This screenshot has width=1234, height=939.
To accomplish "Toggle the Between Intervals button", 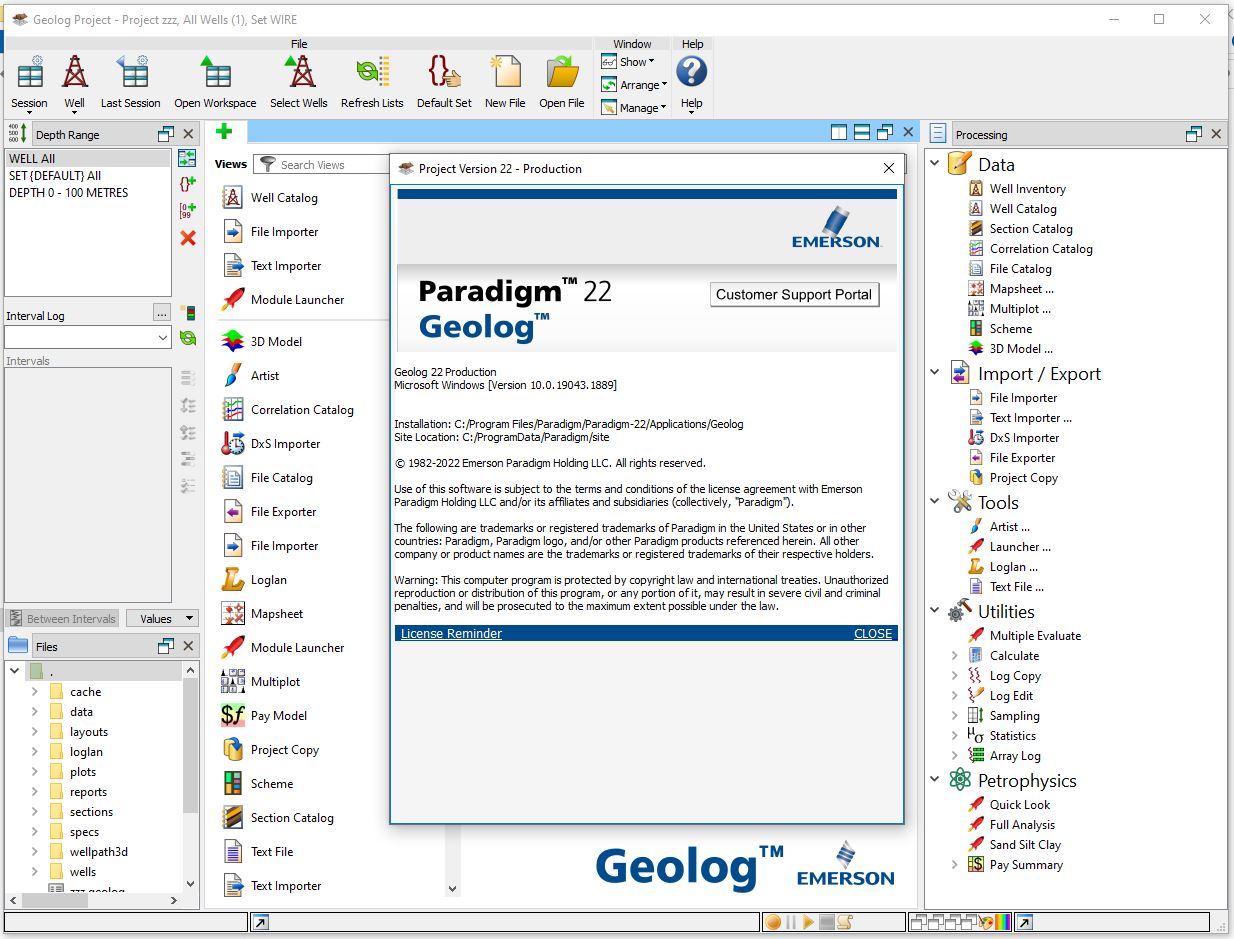I will tap(62, 619).
